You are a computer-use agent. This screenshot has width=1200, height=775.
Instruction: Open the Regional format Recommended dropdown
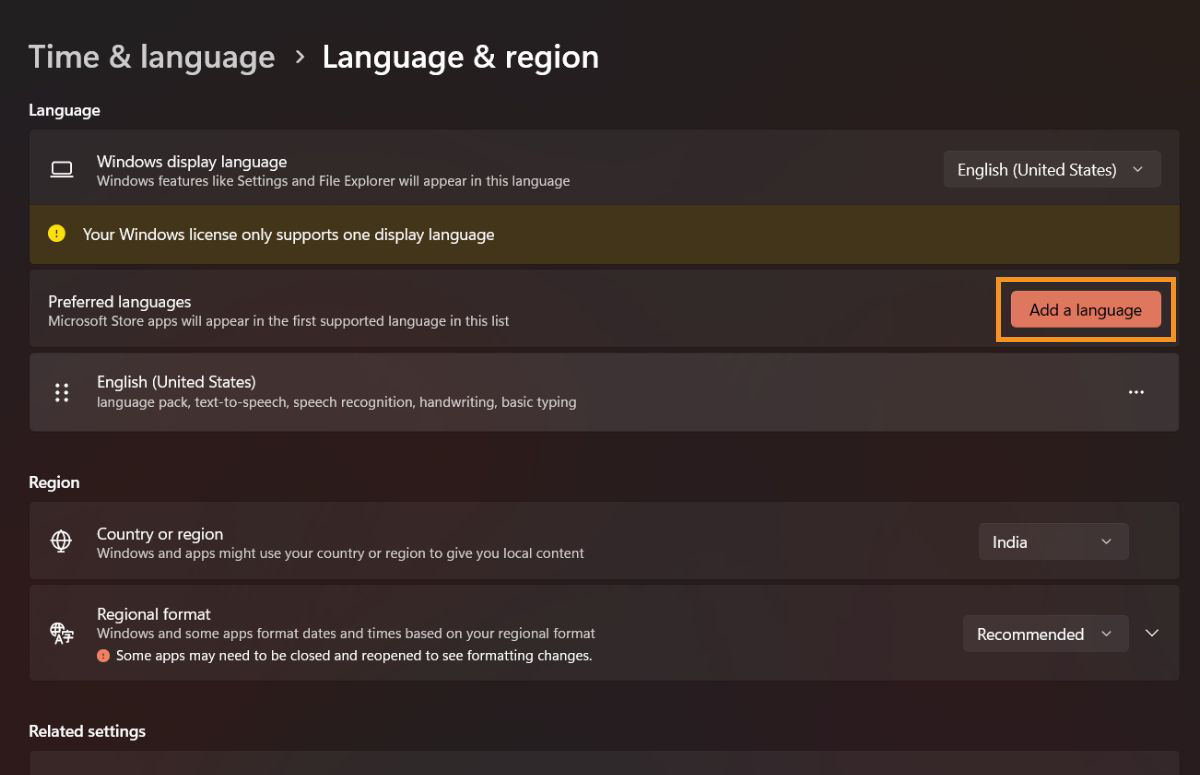tap(1045, 633)
